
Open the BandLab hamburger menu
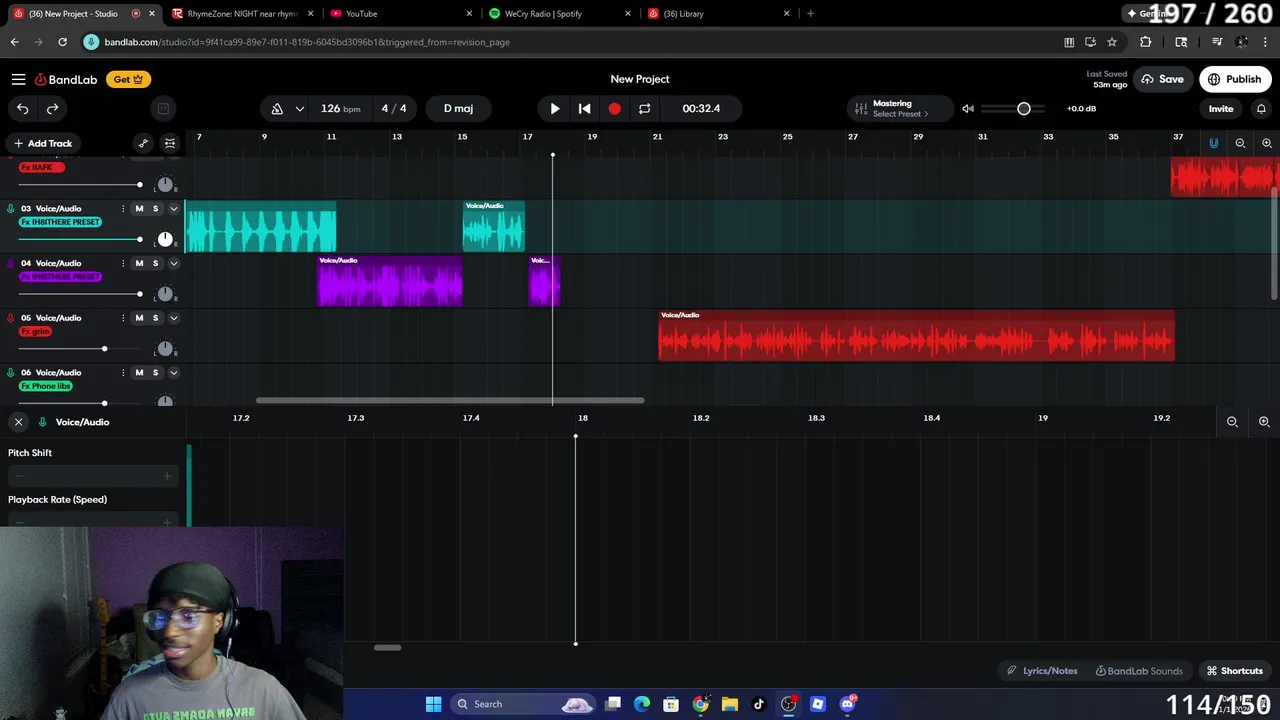point(18,79)
